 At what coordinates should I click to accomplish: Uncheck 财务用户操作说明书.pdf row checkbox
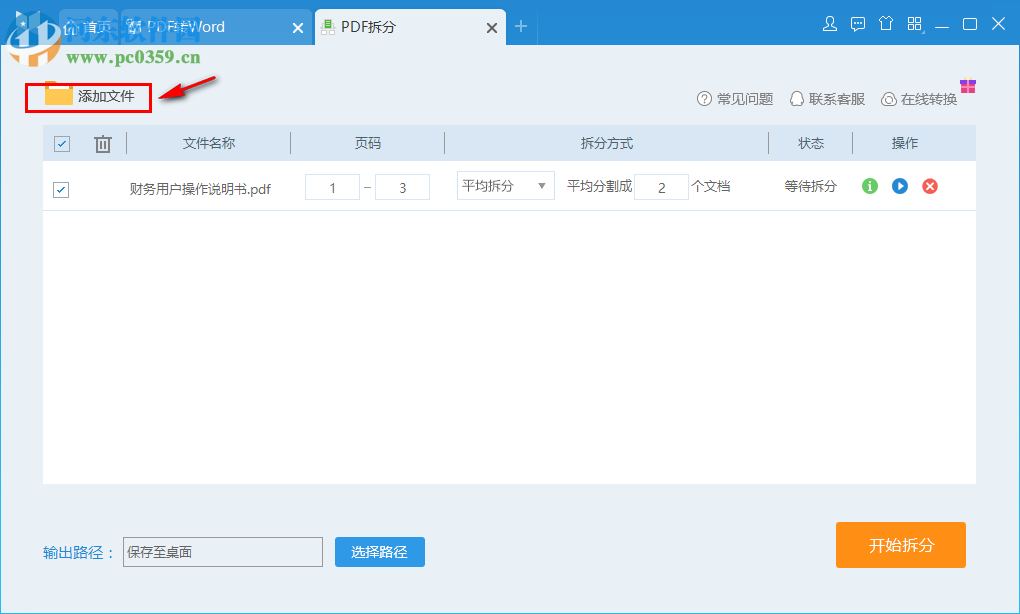click(x=60, y=189)
